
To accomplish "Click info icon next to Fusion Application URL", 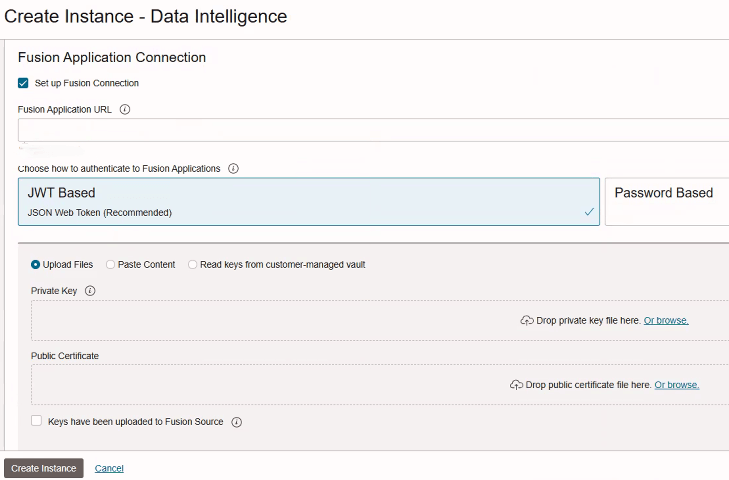I will pos(125,109).
